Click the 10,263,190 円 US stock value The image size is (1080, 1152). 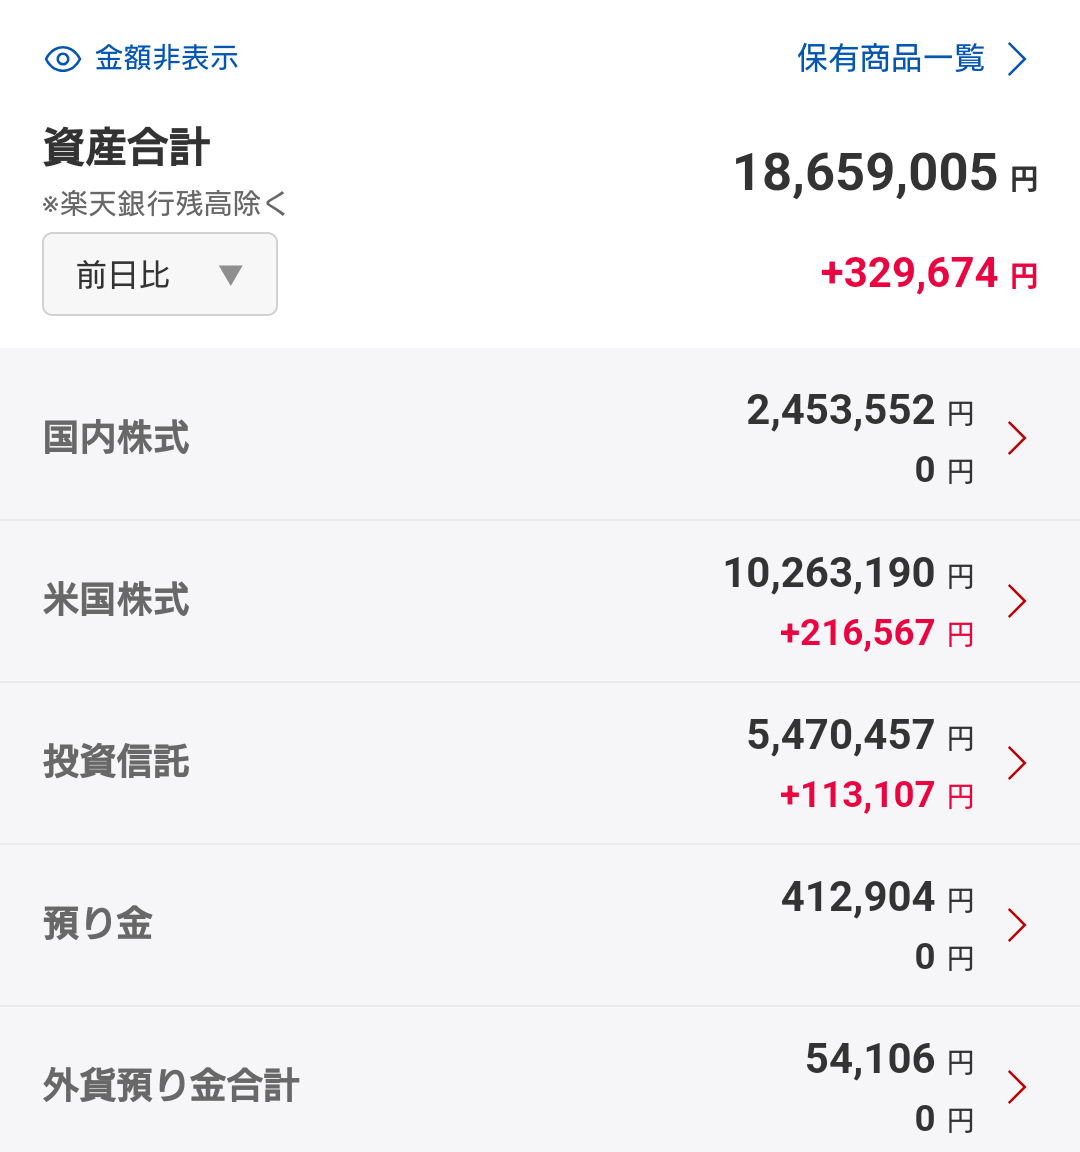pos(849,573)
